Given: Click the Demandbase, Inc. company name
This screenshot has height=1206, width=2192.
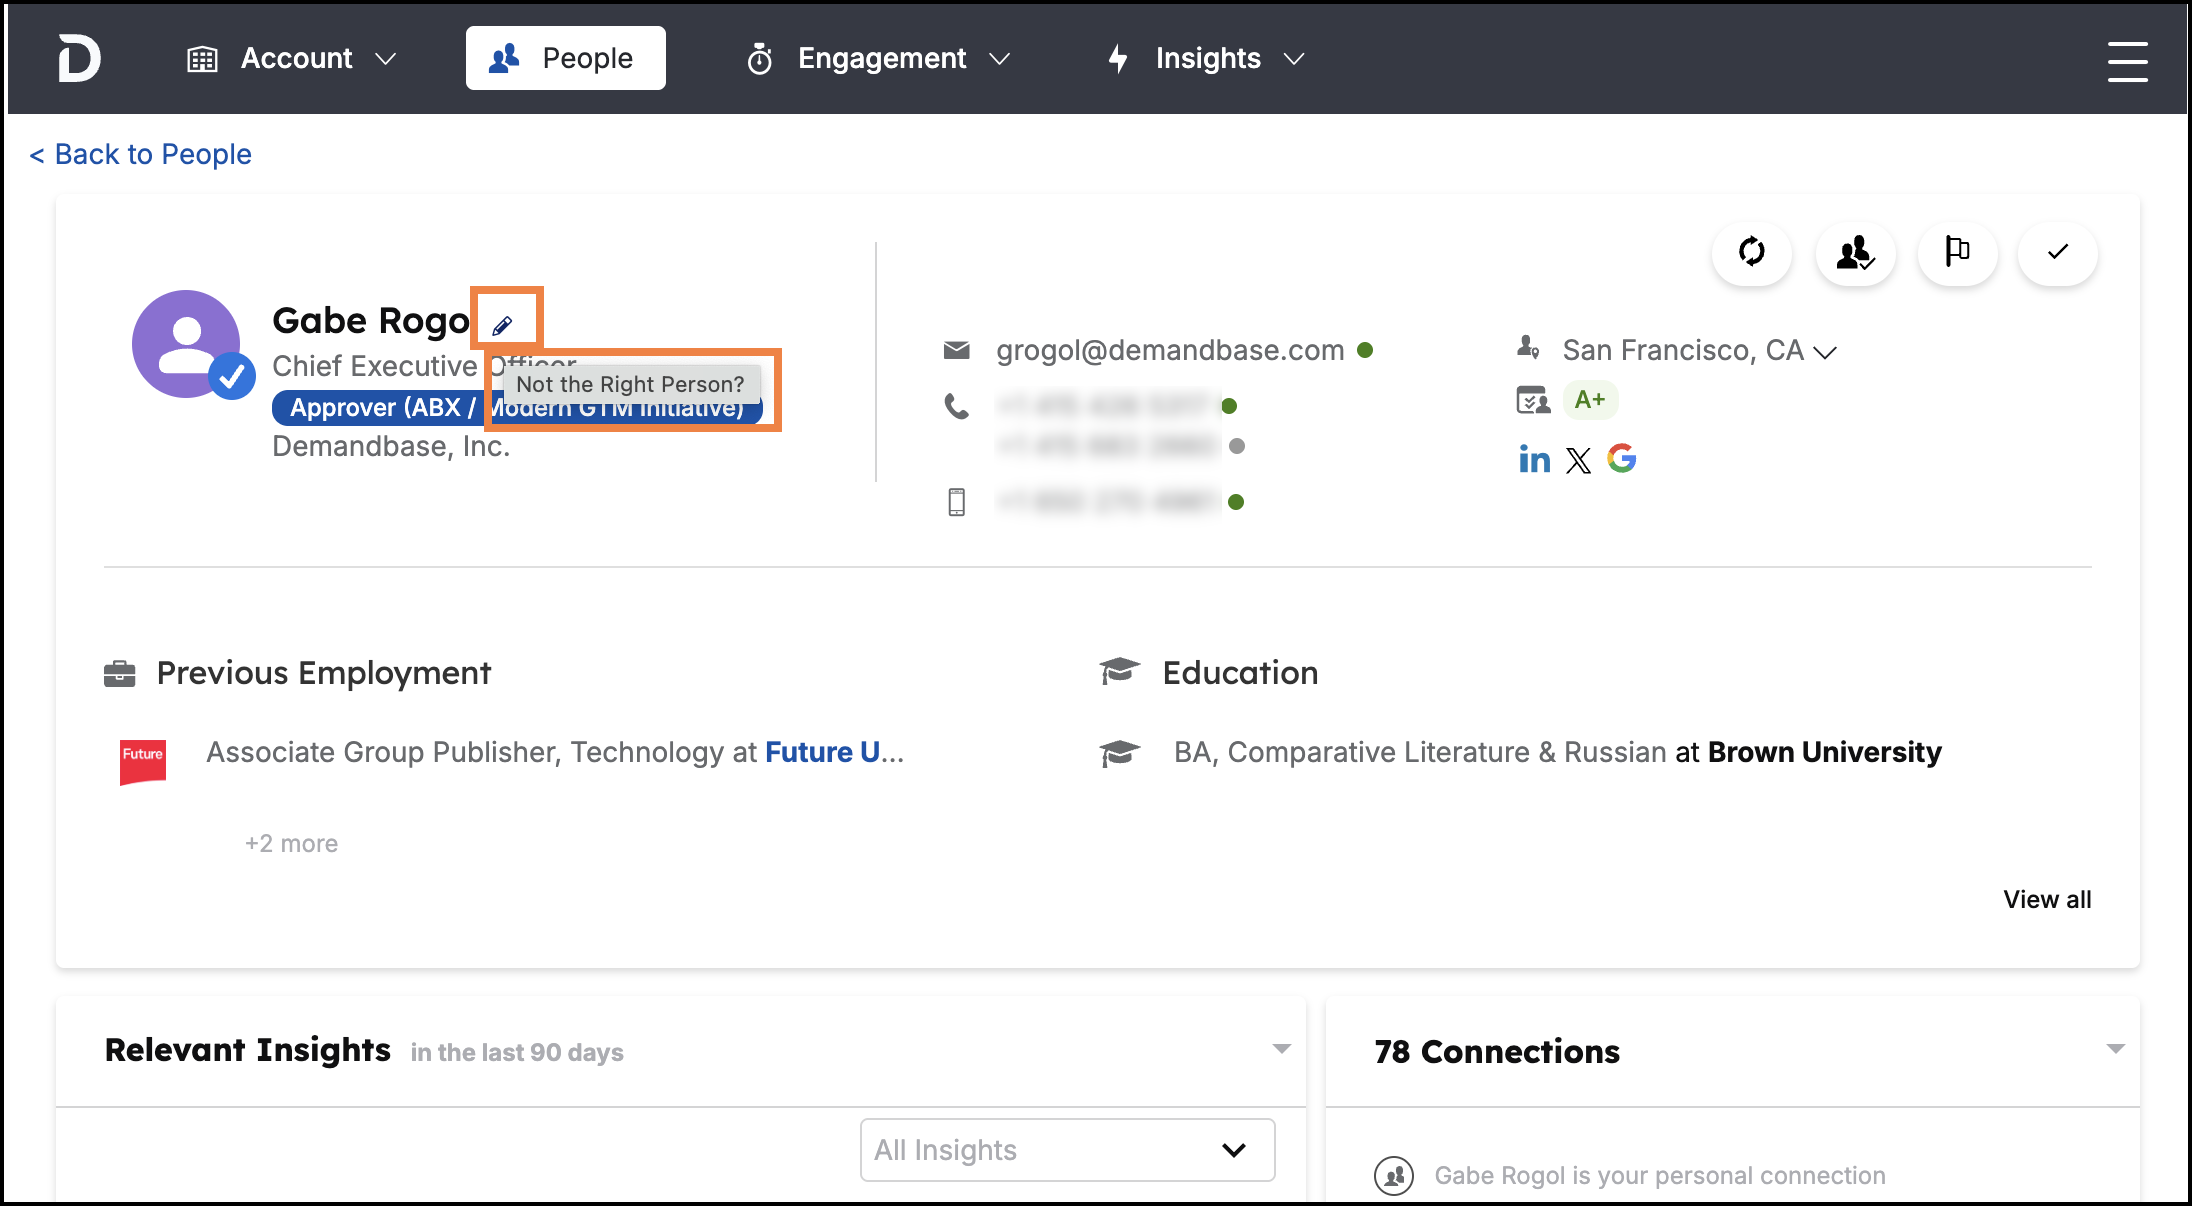Looking at the screenshot, I should click(391, 446).
